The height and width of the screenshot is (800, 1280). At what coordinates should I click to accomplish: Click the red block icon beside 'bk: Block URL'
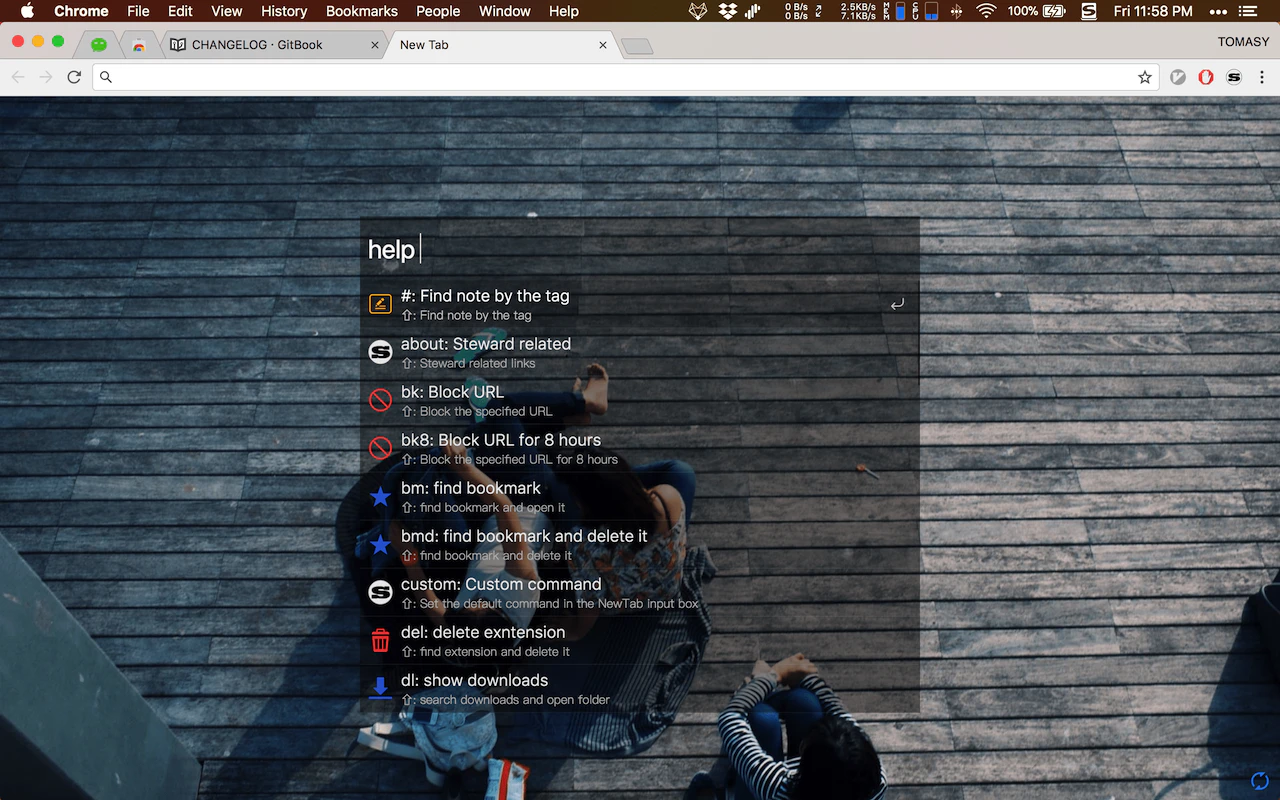coord(380,400)
